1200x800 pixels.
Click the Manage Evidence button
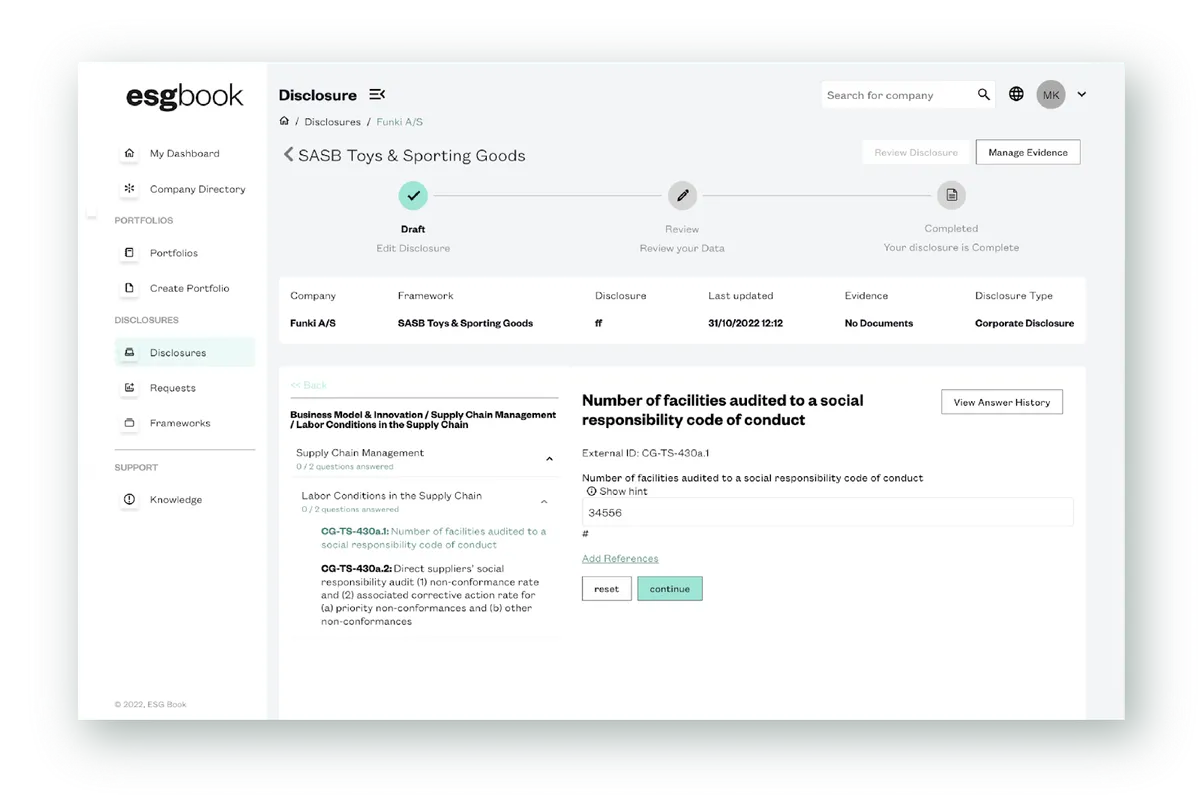(x=1028, y=152)
